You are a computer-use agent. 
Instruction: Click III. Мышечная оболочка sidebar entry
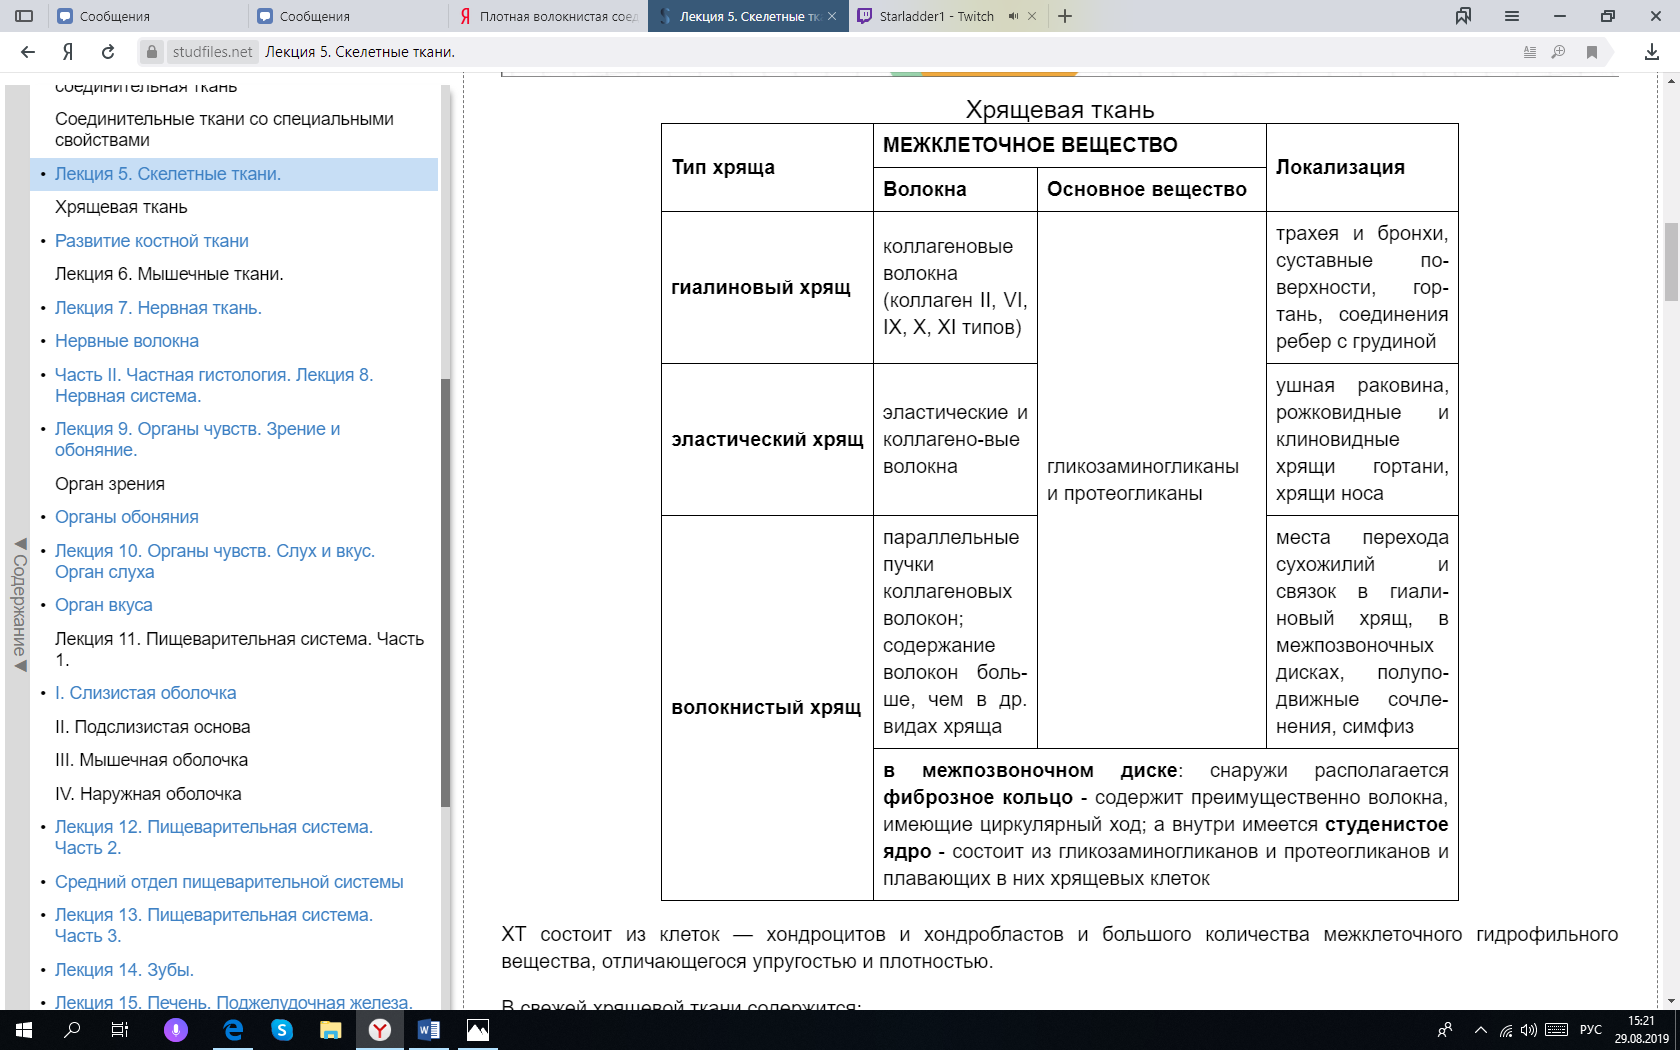click(x=151, y=760)
